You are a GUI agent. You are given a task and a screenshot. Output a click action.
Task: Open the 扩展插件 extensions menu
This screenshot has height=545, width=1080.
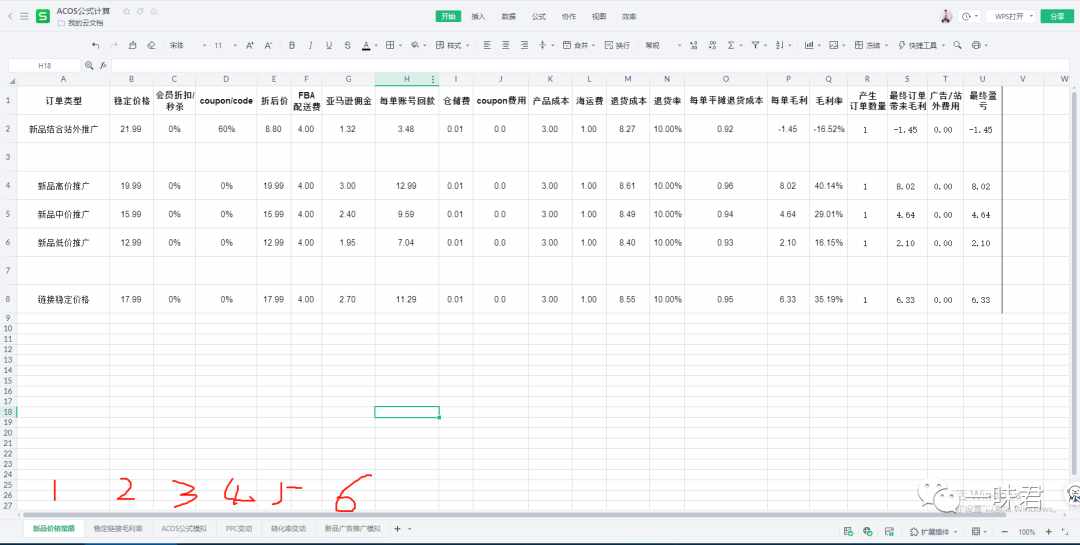tap(933, 532)
